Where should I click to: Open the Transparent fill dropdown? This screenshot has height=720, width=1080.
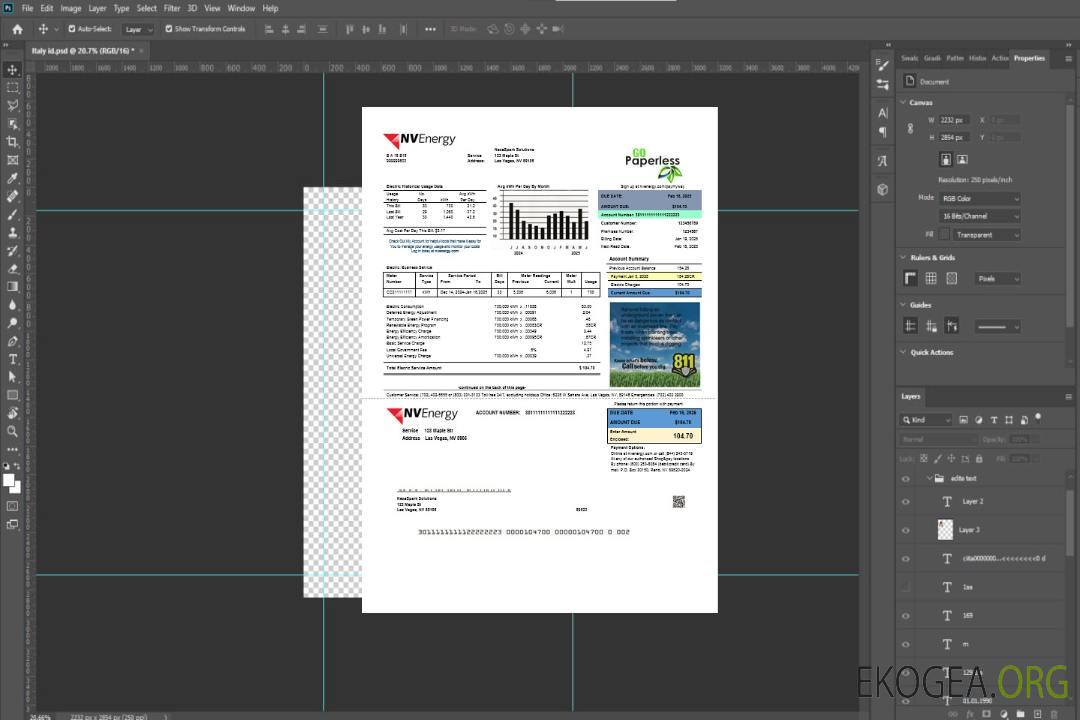[986, 235]
